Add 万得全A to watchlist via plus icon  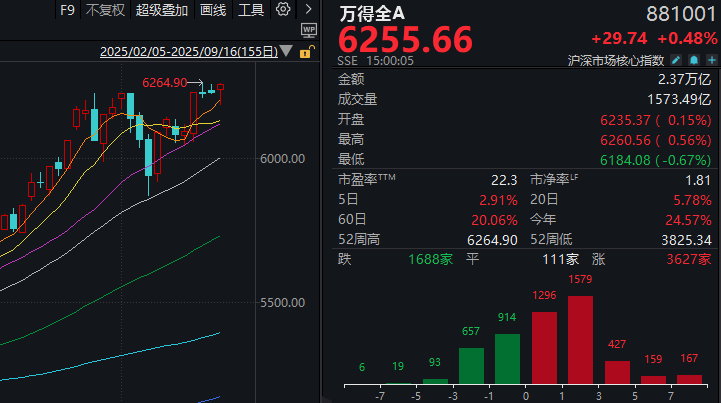711,61
